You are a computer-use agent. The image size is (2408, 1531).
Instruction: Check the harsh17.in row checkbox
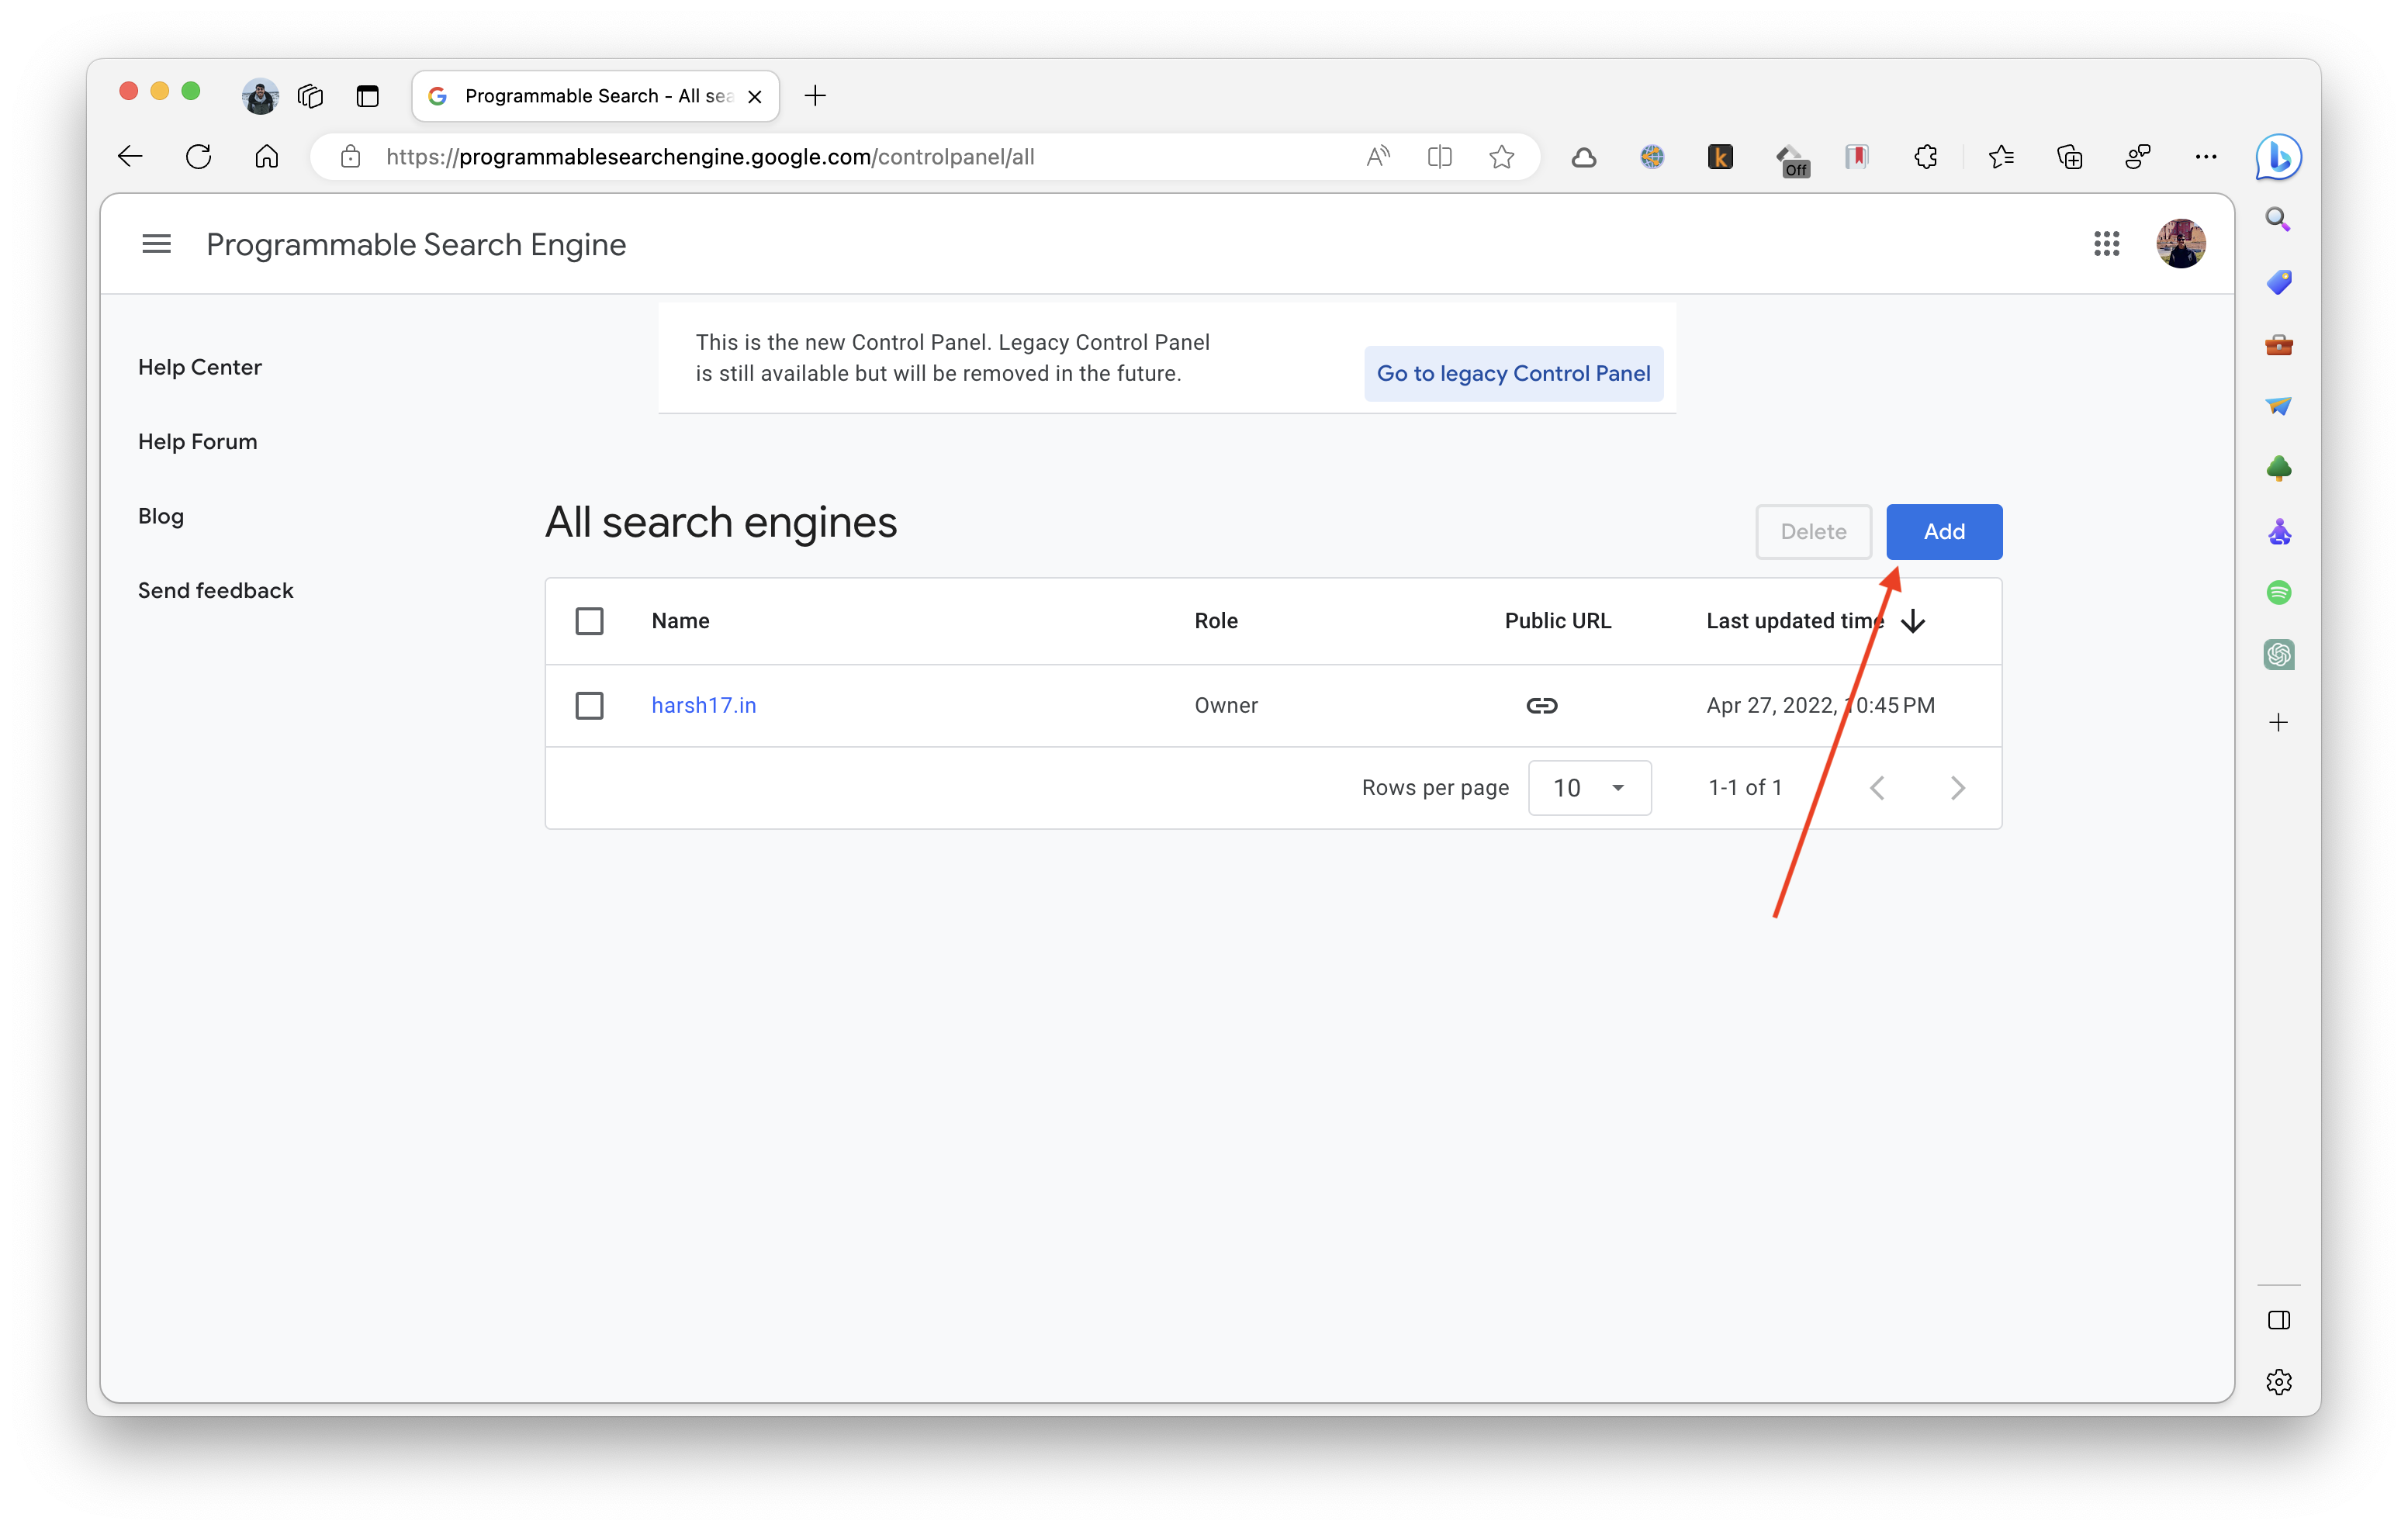[589, 705]
